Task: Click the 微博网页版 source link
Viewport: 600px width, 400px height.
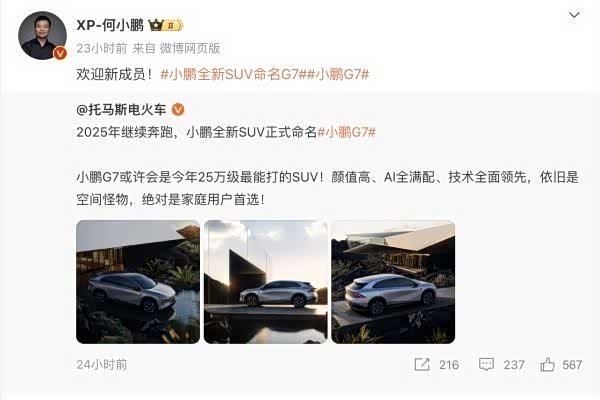Action: pyautogui.click(x=190, y=48)
